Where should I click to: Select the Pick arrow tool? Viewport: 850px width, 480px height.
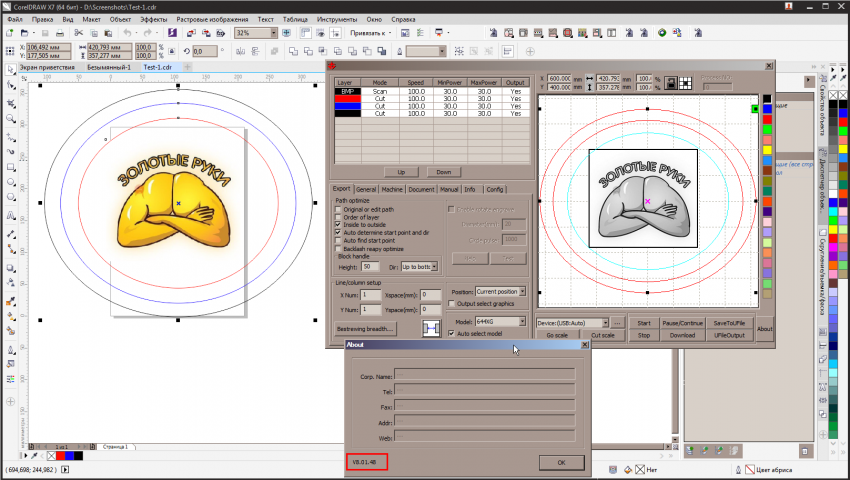(x=10, y=70)
